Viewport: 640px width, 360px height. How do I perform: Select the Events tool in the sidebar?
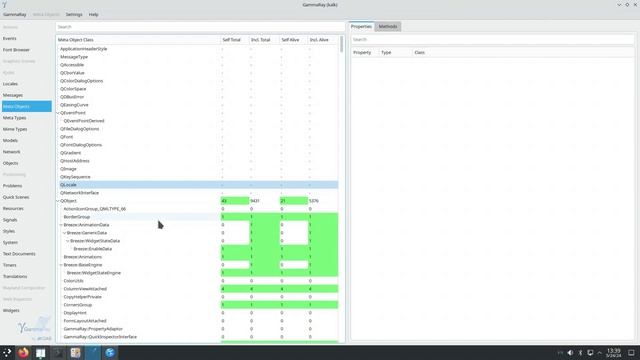(27, 38)
